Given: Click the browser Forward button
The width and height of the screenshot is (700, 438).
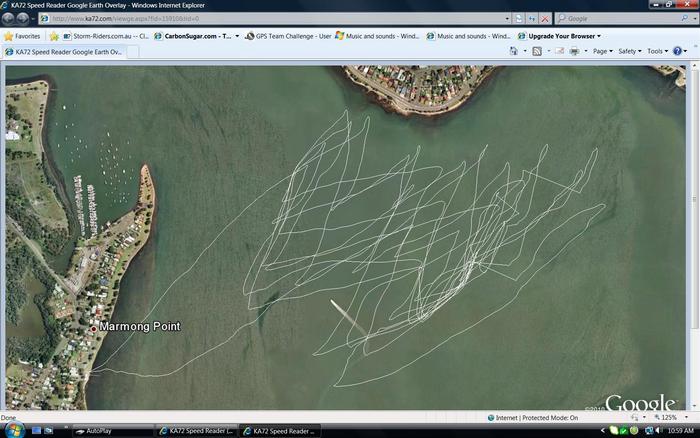Looking at the screenshot, I should click(23, 18).
